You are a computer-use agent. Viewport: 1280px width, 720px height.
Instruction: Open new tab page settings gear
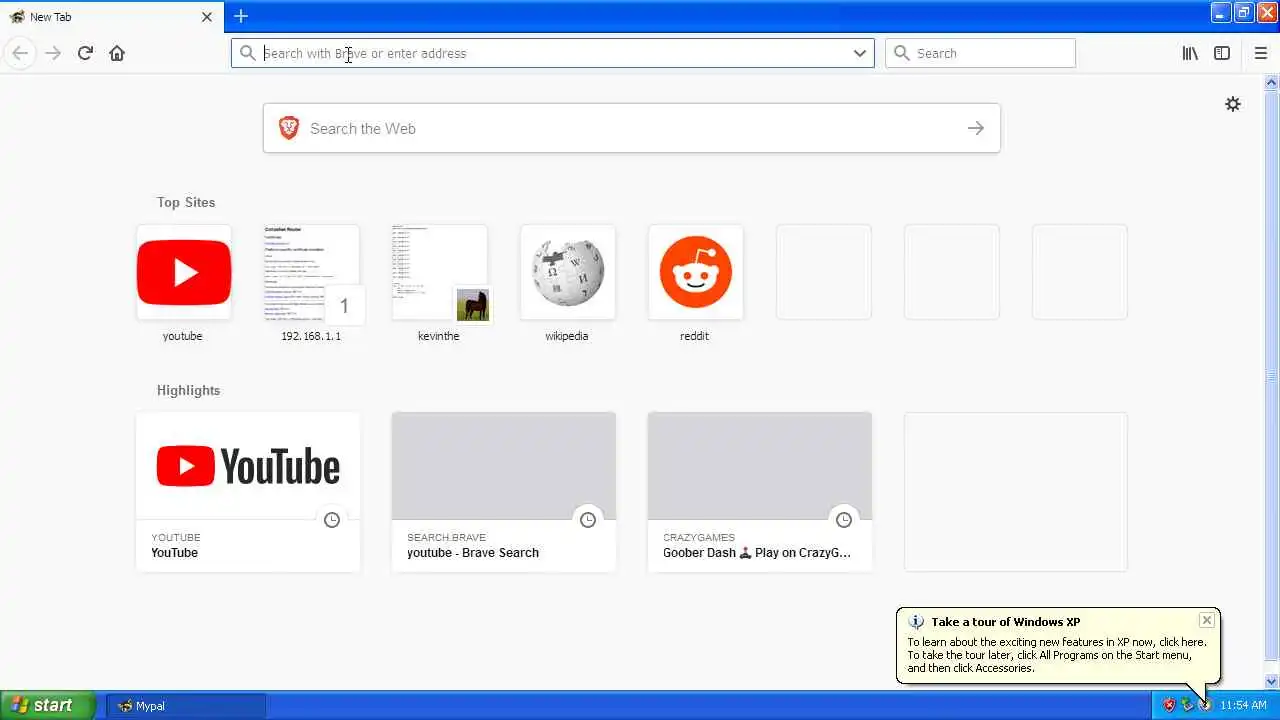(1233, 104)
